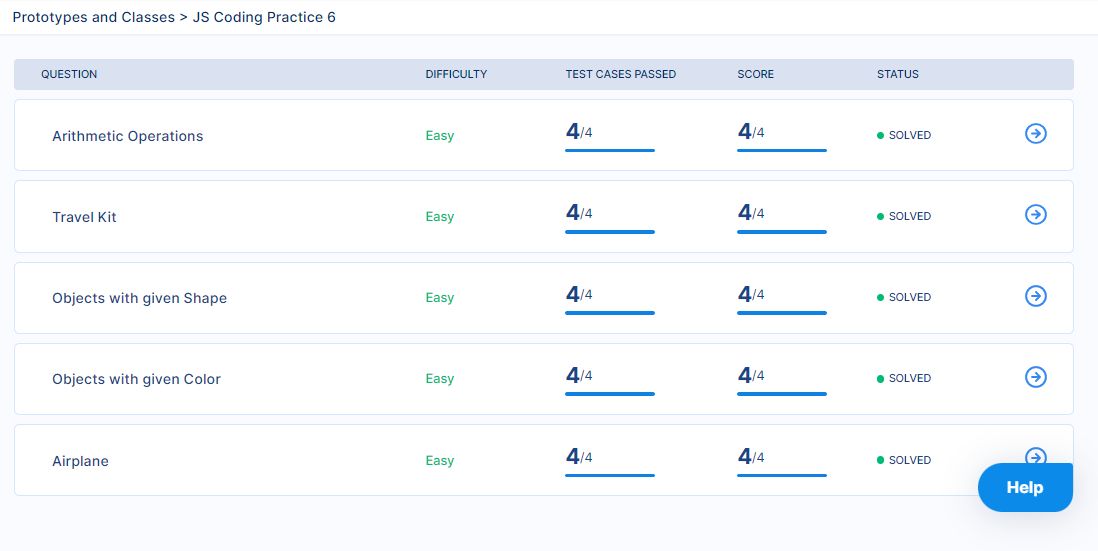
Task: Click the DIFFICULTY column header
Action: point(456,74)
